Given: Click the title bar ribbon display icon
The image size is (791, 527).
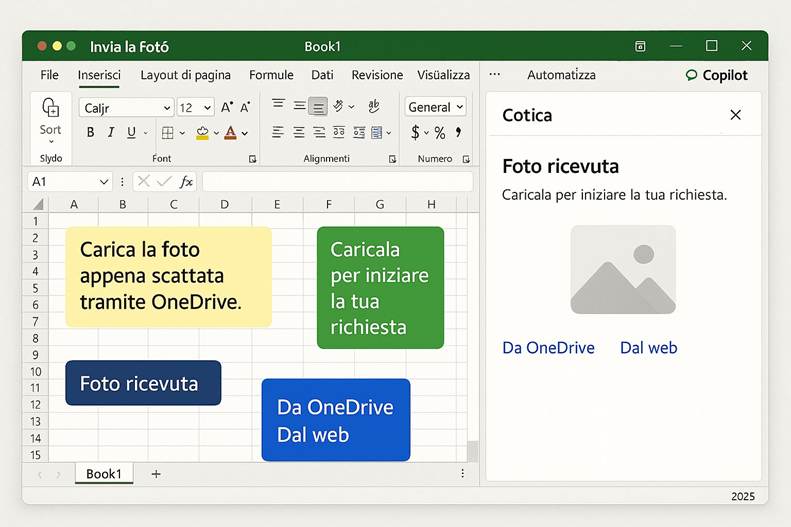Looking at the screenshot, I should tap(640, 46).
